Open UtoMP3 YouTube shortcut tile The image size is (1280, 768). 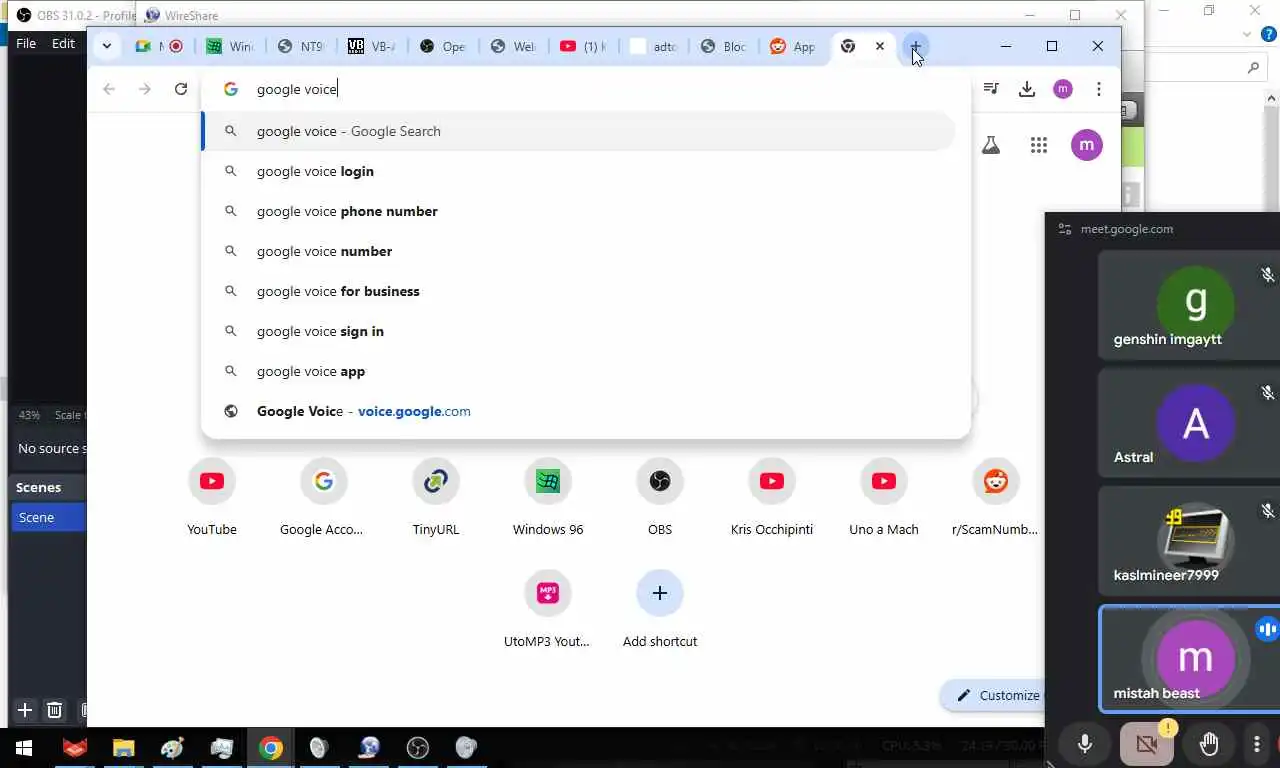[547, 609]
